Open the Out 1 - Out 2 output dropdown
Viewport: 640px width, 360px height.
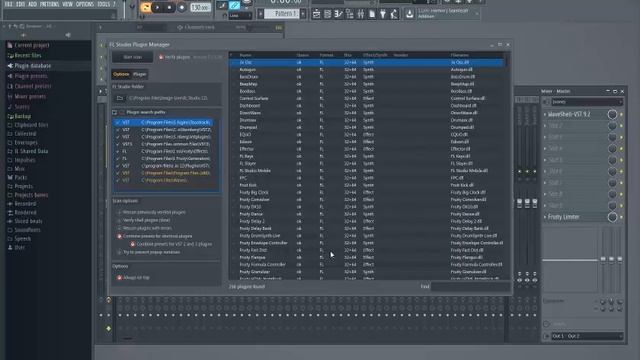(587, 336)
